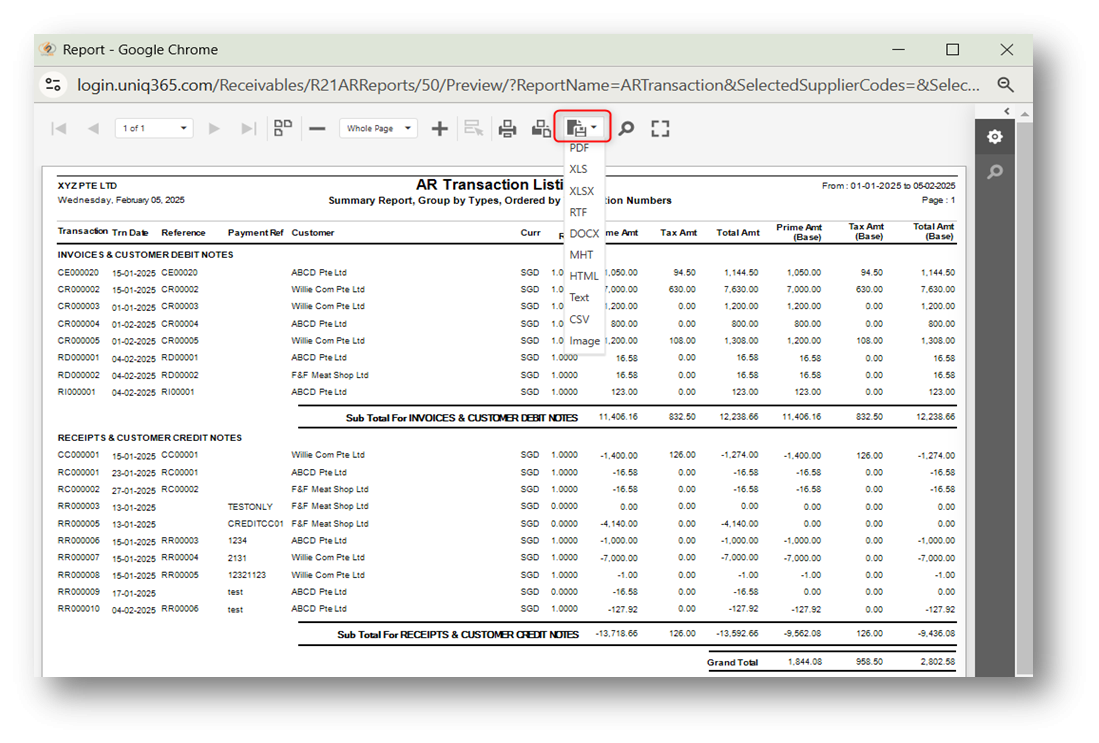Toggle multi-page view mode
1099x743 pixels.
point(282,128)
